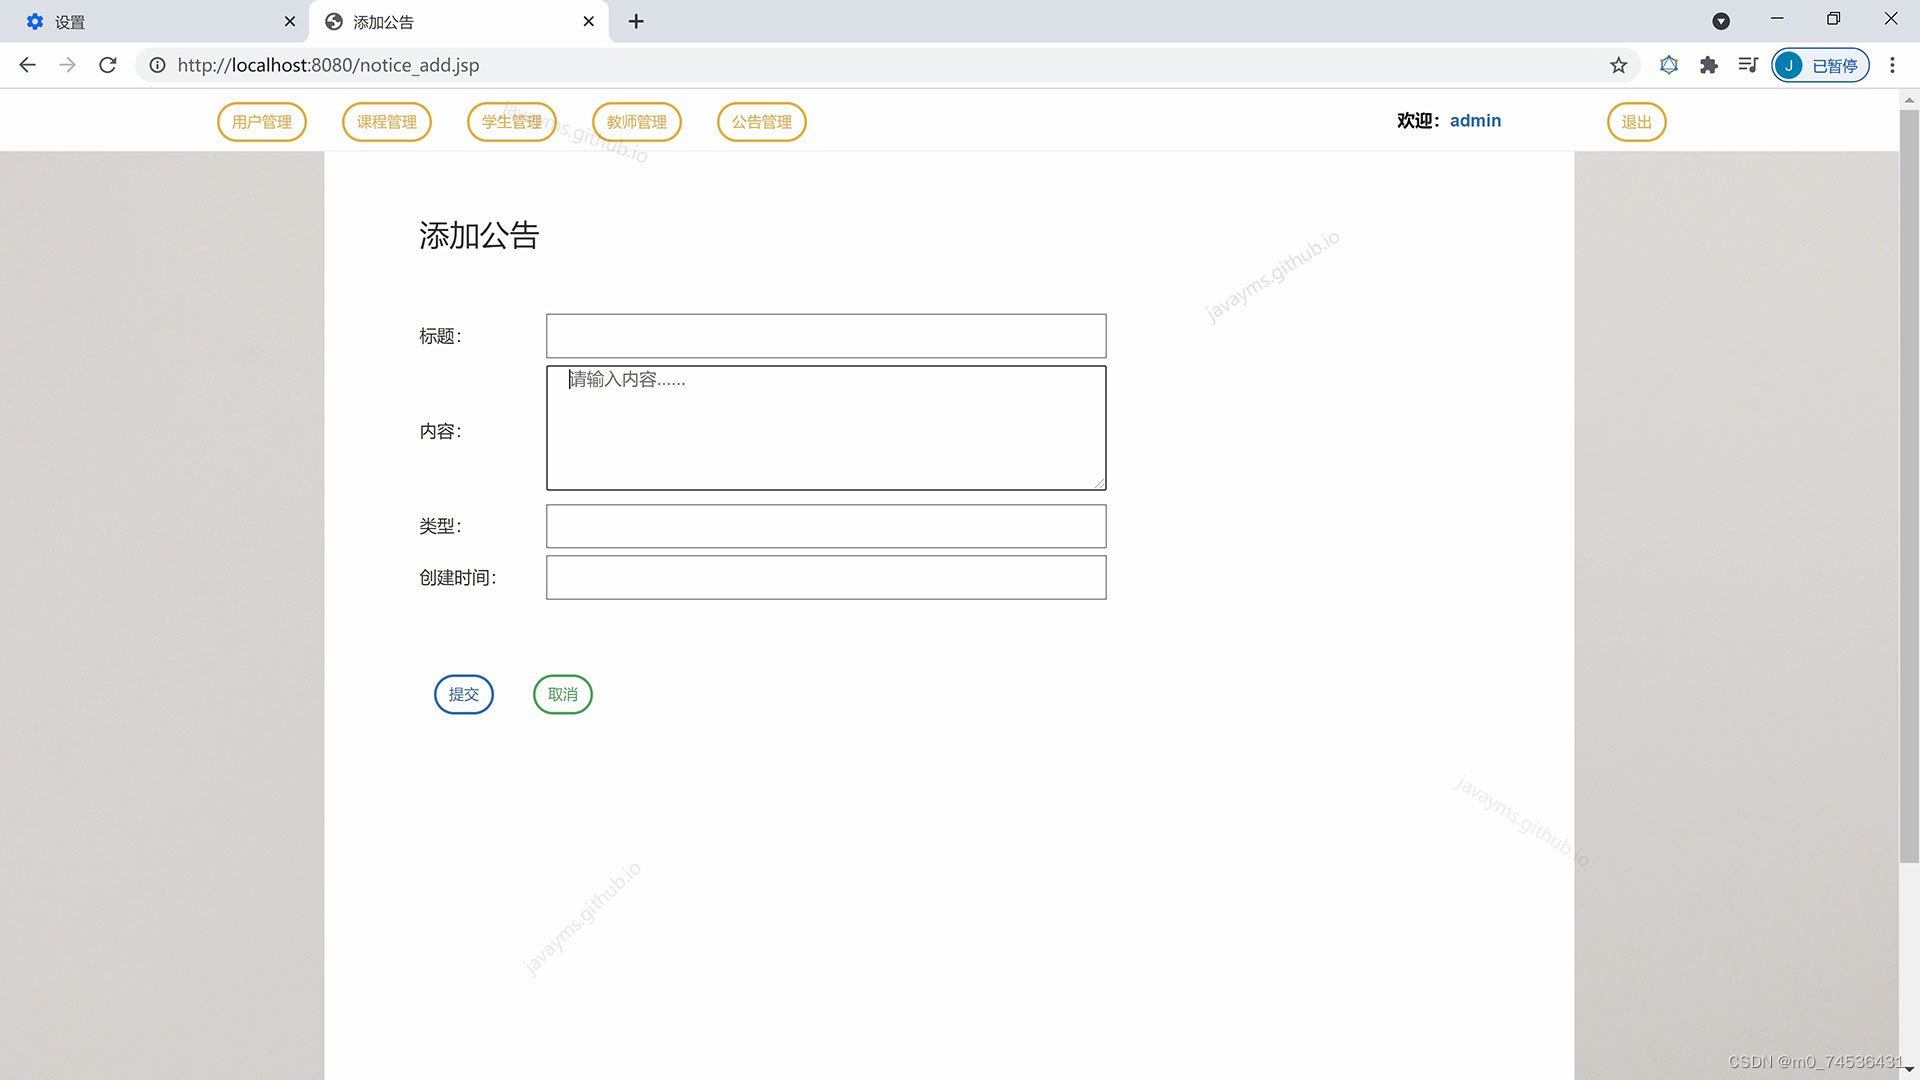The height and width of the screenshot is (1080, 1920).
Task: Click the 创建时间: label
Action: [x=457, y=578]
